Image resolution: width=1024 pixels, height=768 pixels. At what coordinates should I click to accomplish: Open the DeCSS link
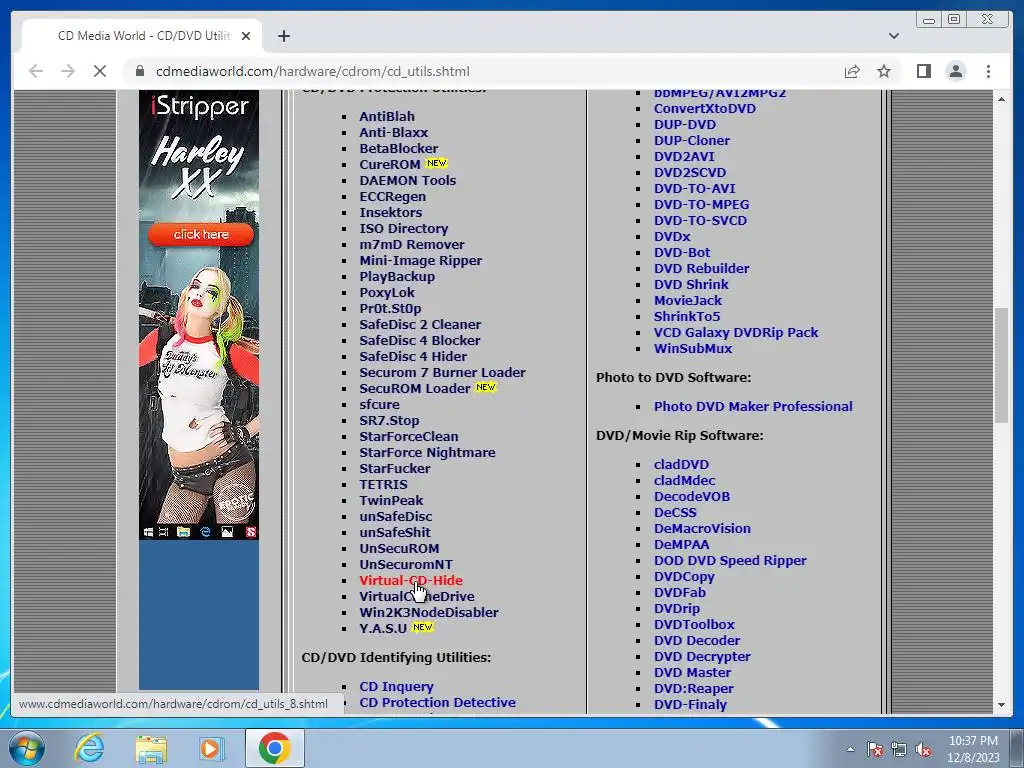(x=675, y=513)
